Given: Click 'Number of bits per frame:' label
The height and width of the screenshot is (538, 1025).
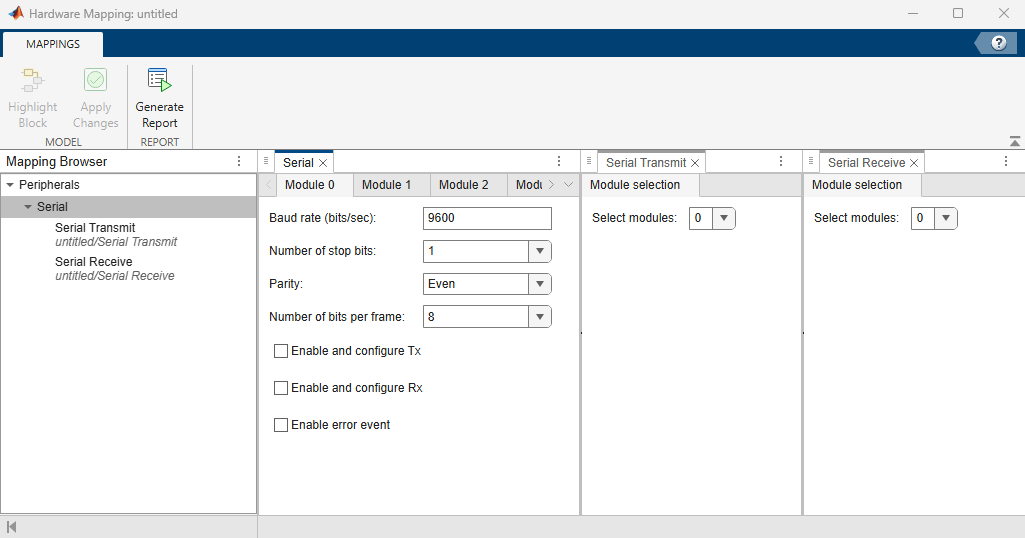Looking at the screenshot, I should 337,316.
